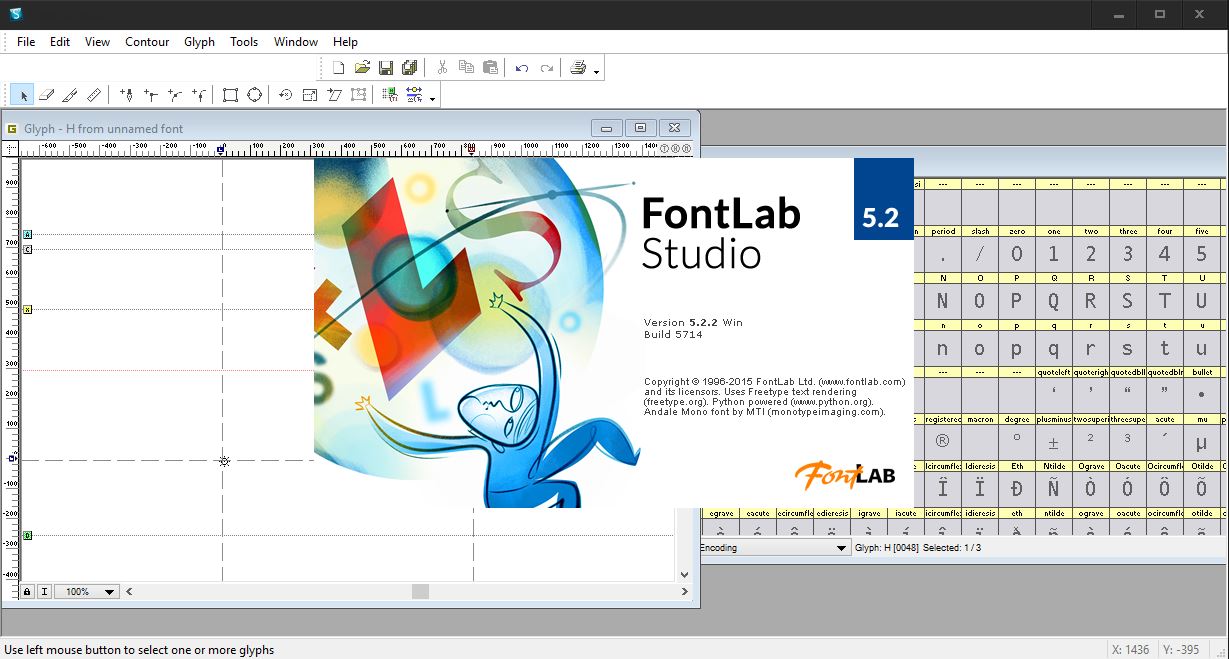The height and width of the screenshot is (659, 1229).
Task: Click the Print icon
Action: [578, 68]
